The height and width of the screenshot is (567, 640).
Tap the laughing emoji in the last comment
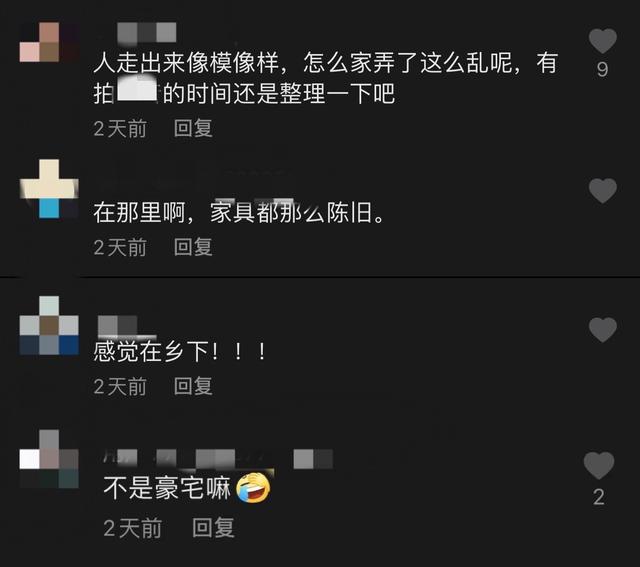click(x=253, y=488)
